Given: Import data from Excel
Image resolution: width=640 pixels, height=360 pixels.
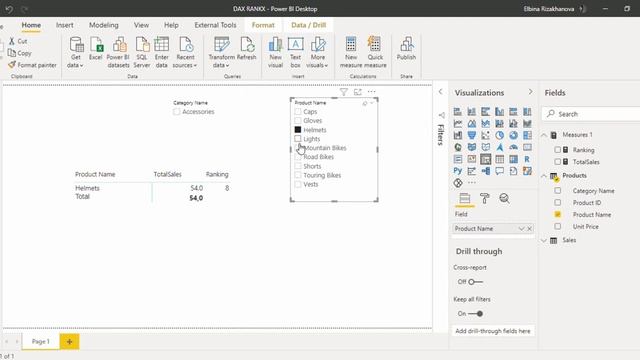Looking at the screenshot, I should click(96, 49).
